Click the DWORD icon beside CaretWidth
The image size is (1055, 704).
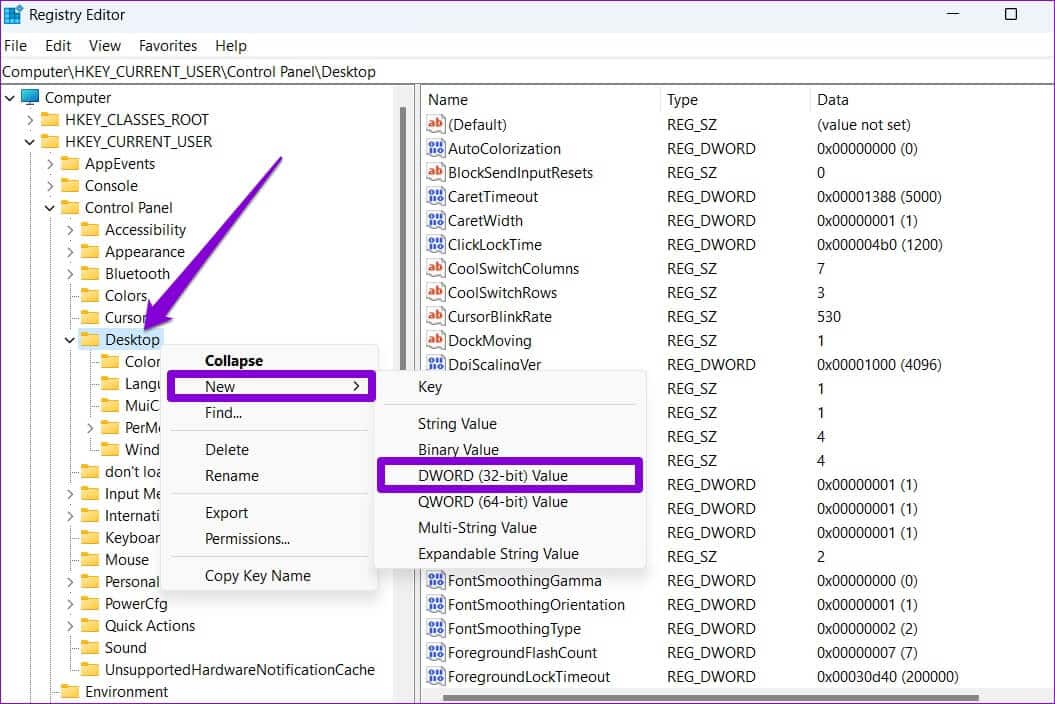pos(435,220)
